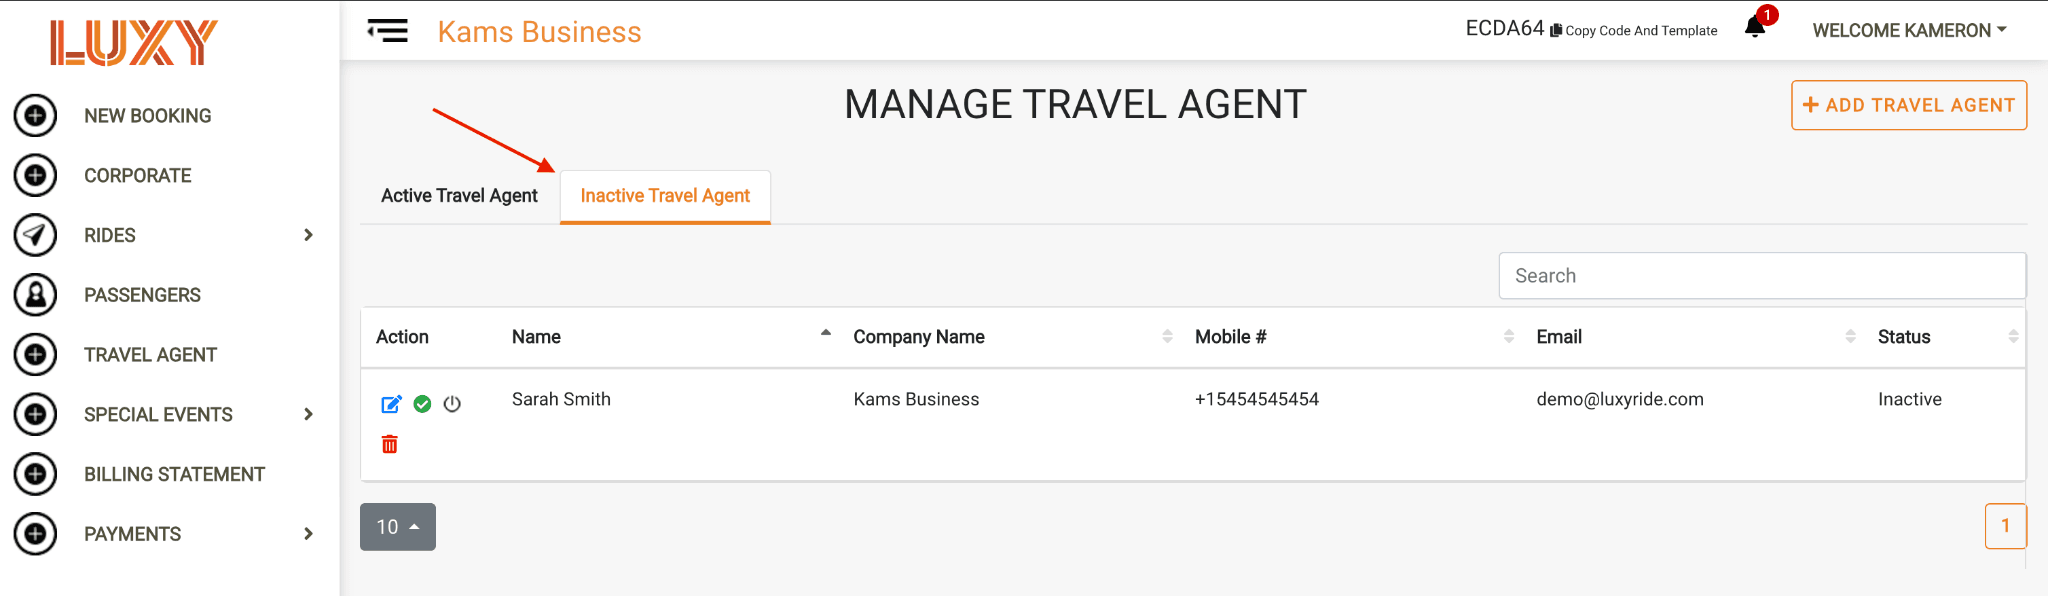Open the 10 rows per page dropdown
Screen dimensions: 2048x596
(398, 527)
